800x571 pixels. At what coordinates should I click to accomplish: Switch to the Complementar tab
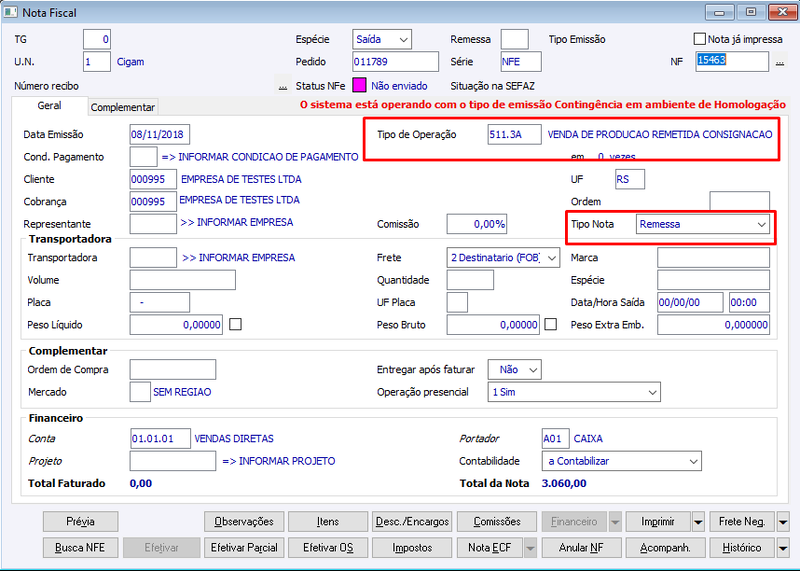point(122,107)
